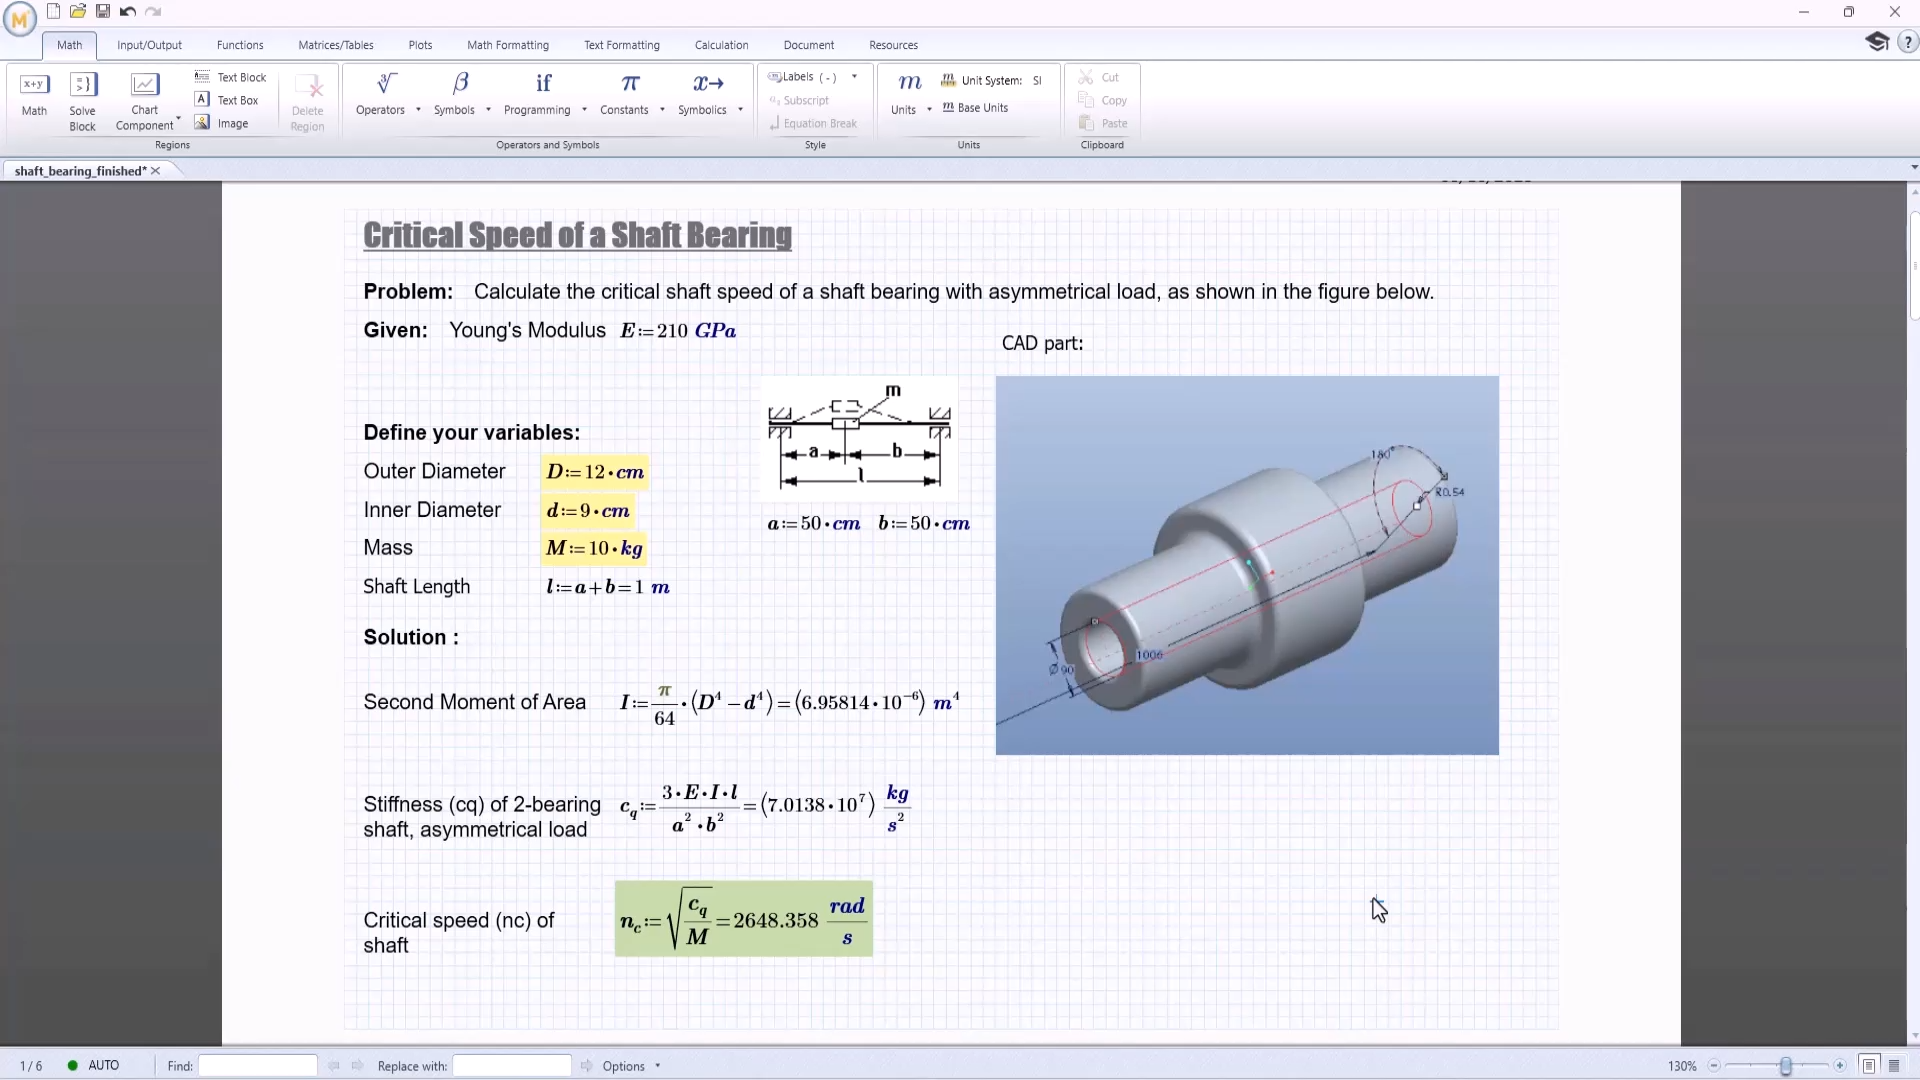Insert an Image region
The height and width of the screenshot is (1080, 1920).
[232, 122]
